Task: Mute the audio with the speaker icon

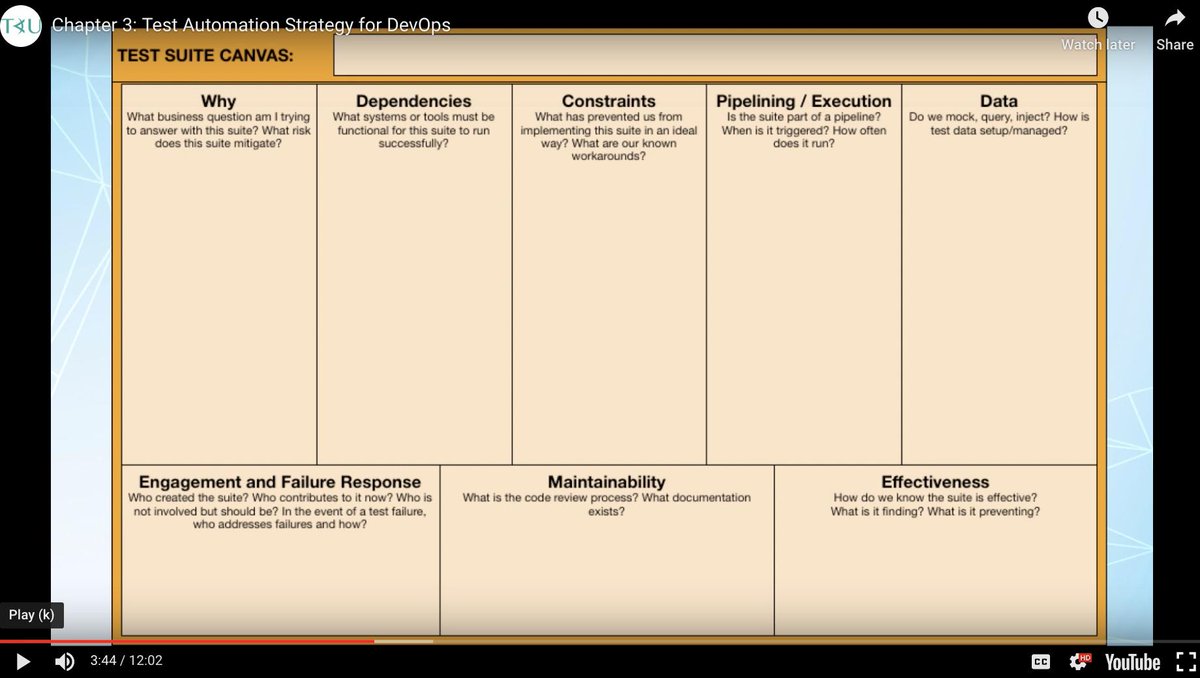Action: [x=64, y=661]
